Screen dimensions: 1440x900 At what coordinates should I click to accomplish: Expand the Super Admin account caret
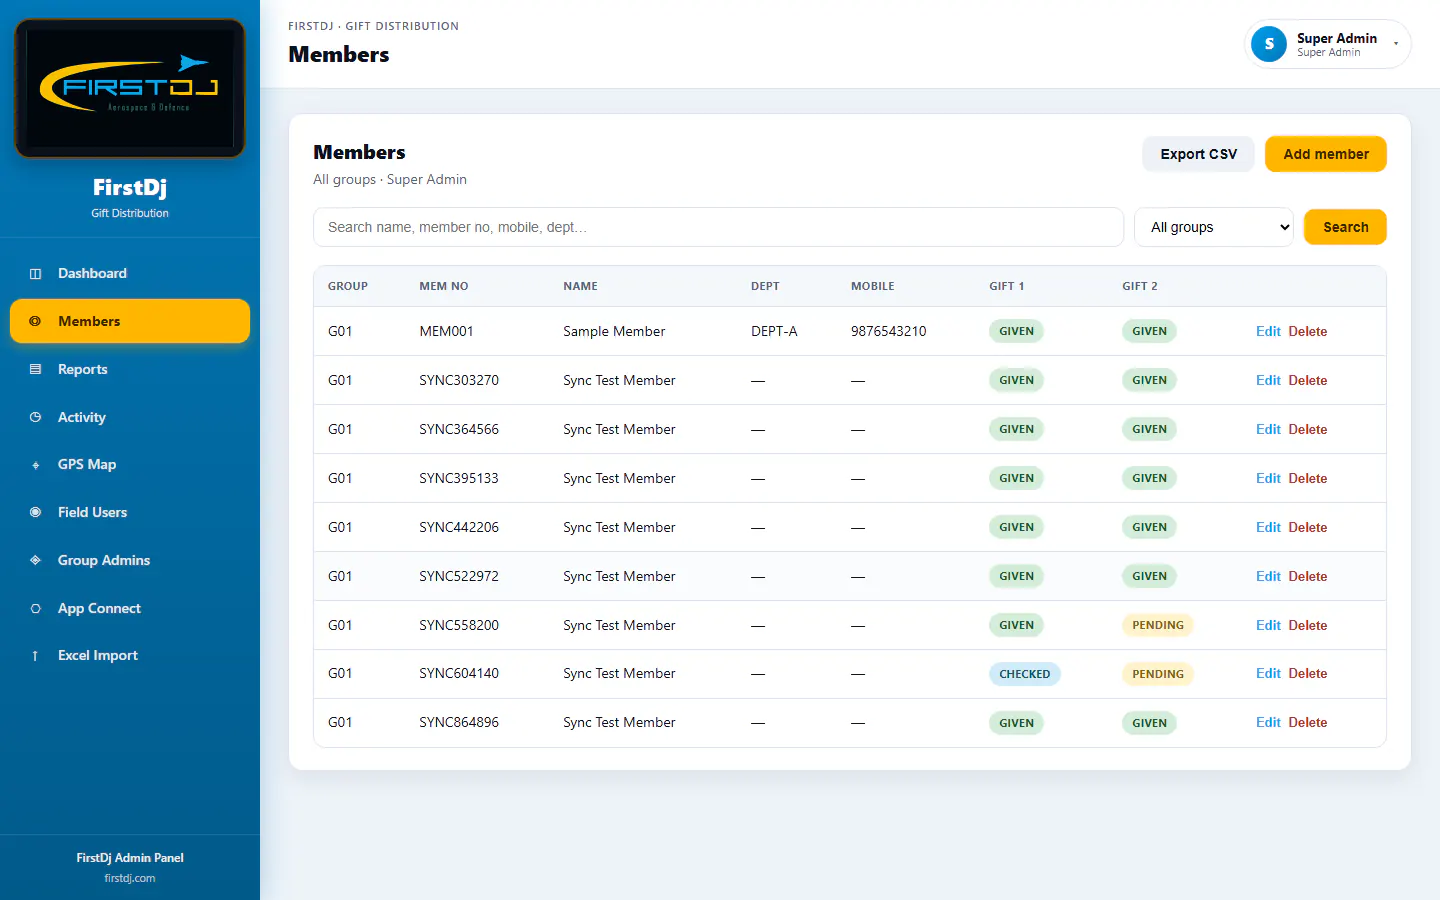click(1396, 44)
